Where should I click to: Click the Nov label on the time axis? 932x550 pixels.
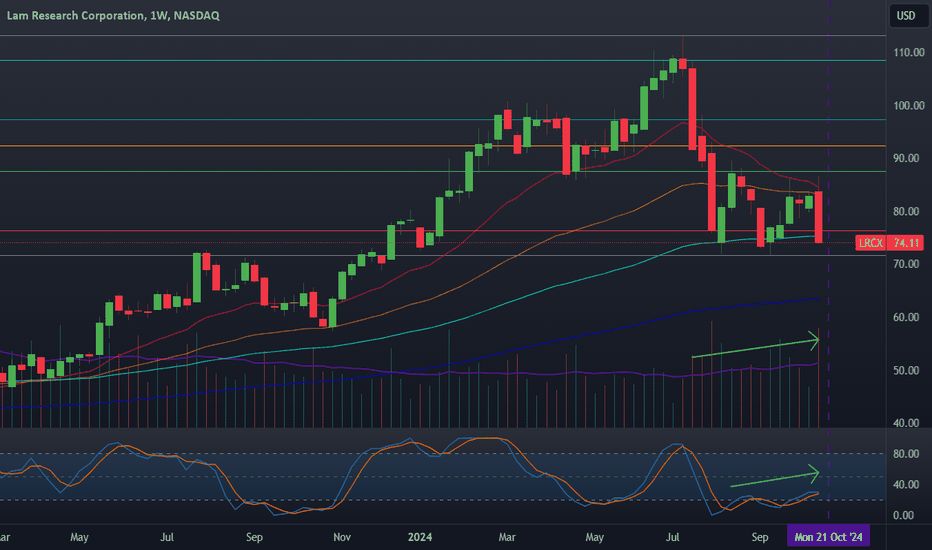click(342, 537)
